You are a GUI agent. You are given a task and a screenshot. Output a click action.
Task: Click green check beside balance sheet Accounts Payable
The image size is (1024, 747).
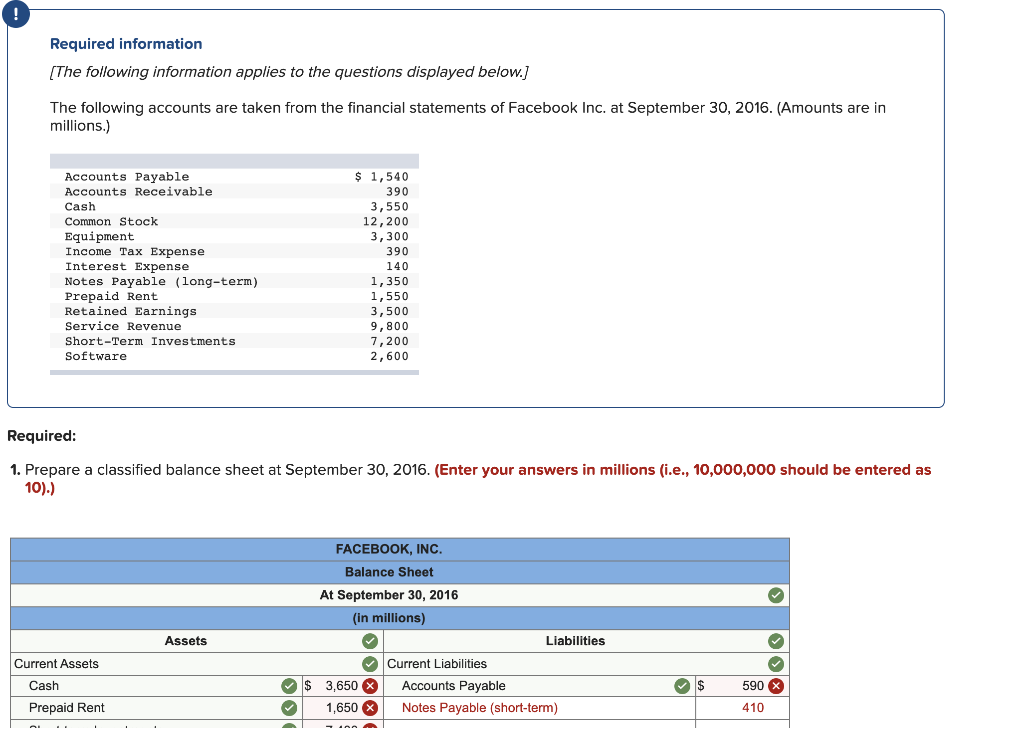pos(682,686)
